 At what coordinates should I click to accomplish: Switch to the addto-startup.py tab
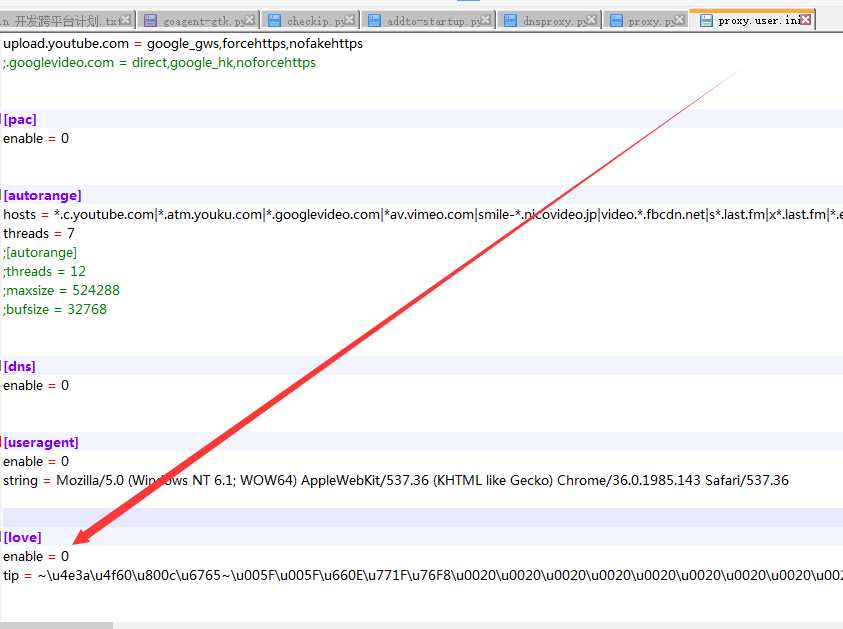point(428,20)
